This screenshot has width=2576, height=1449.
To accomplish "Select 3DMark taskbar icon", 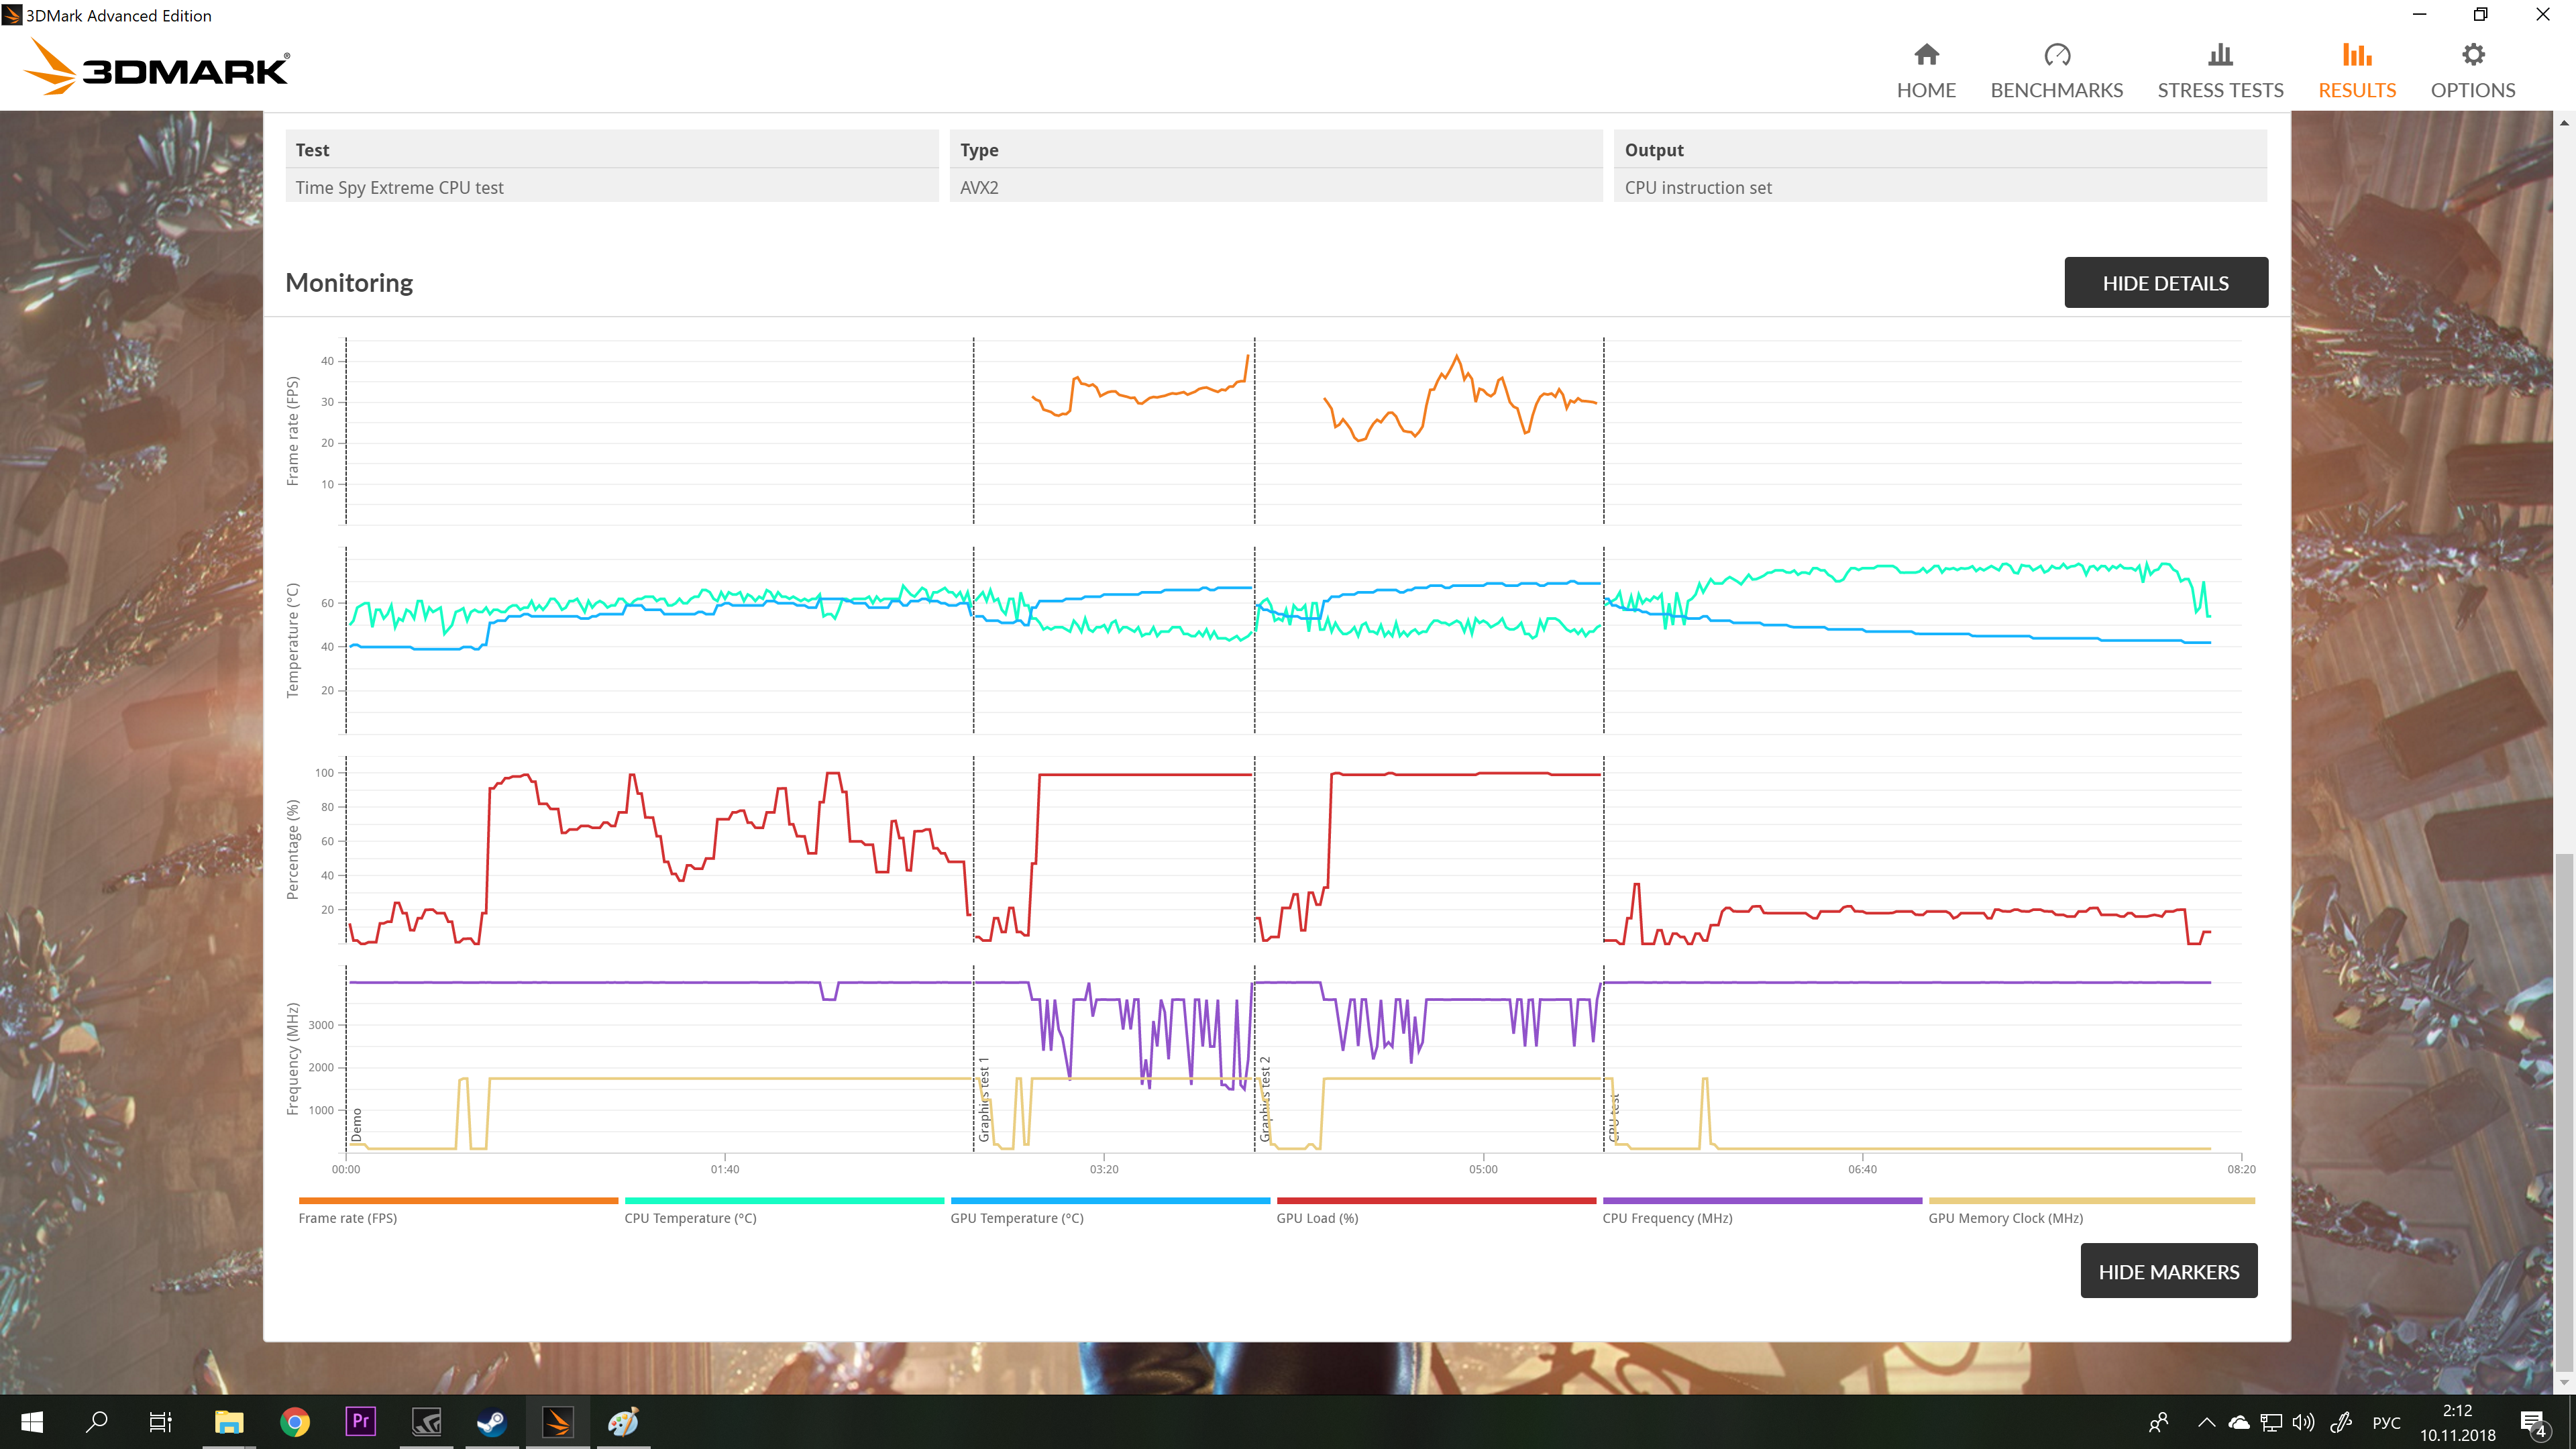I will (558, 1421).
